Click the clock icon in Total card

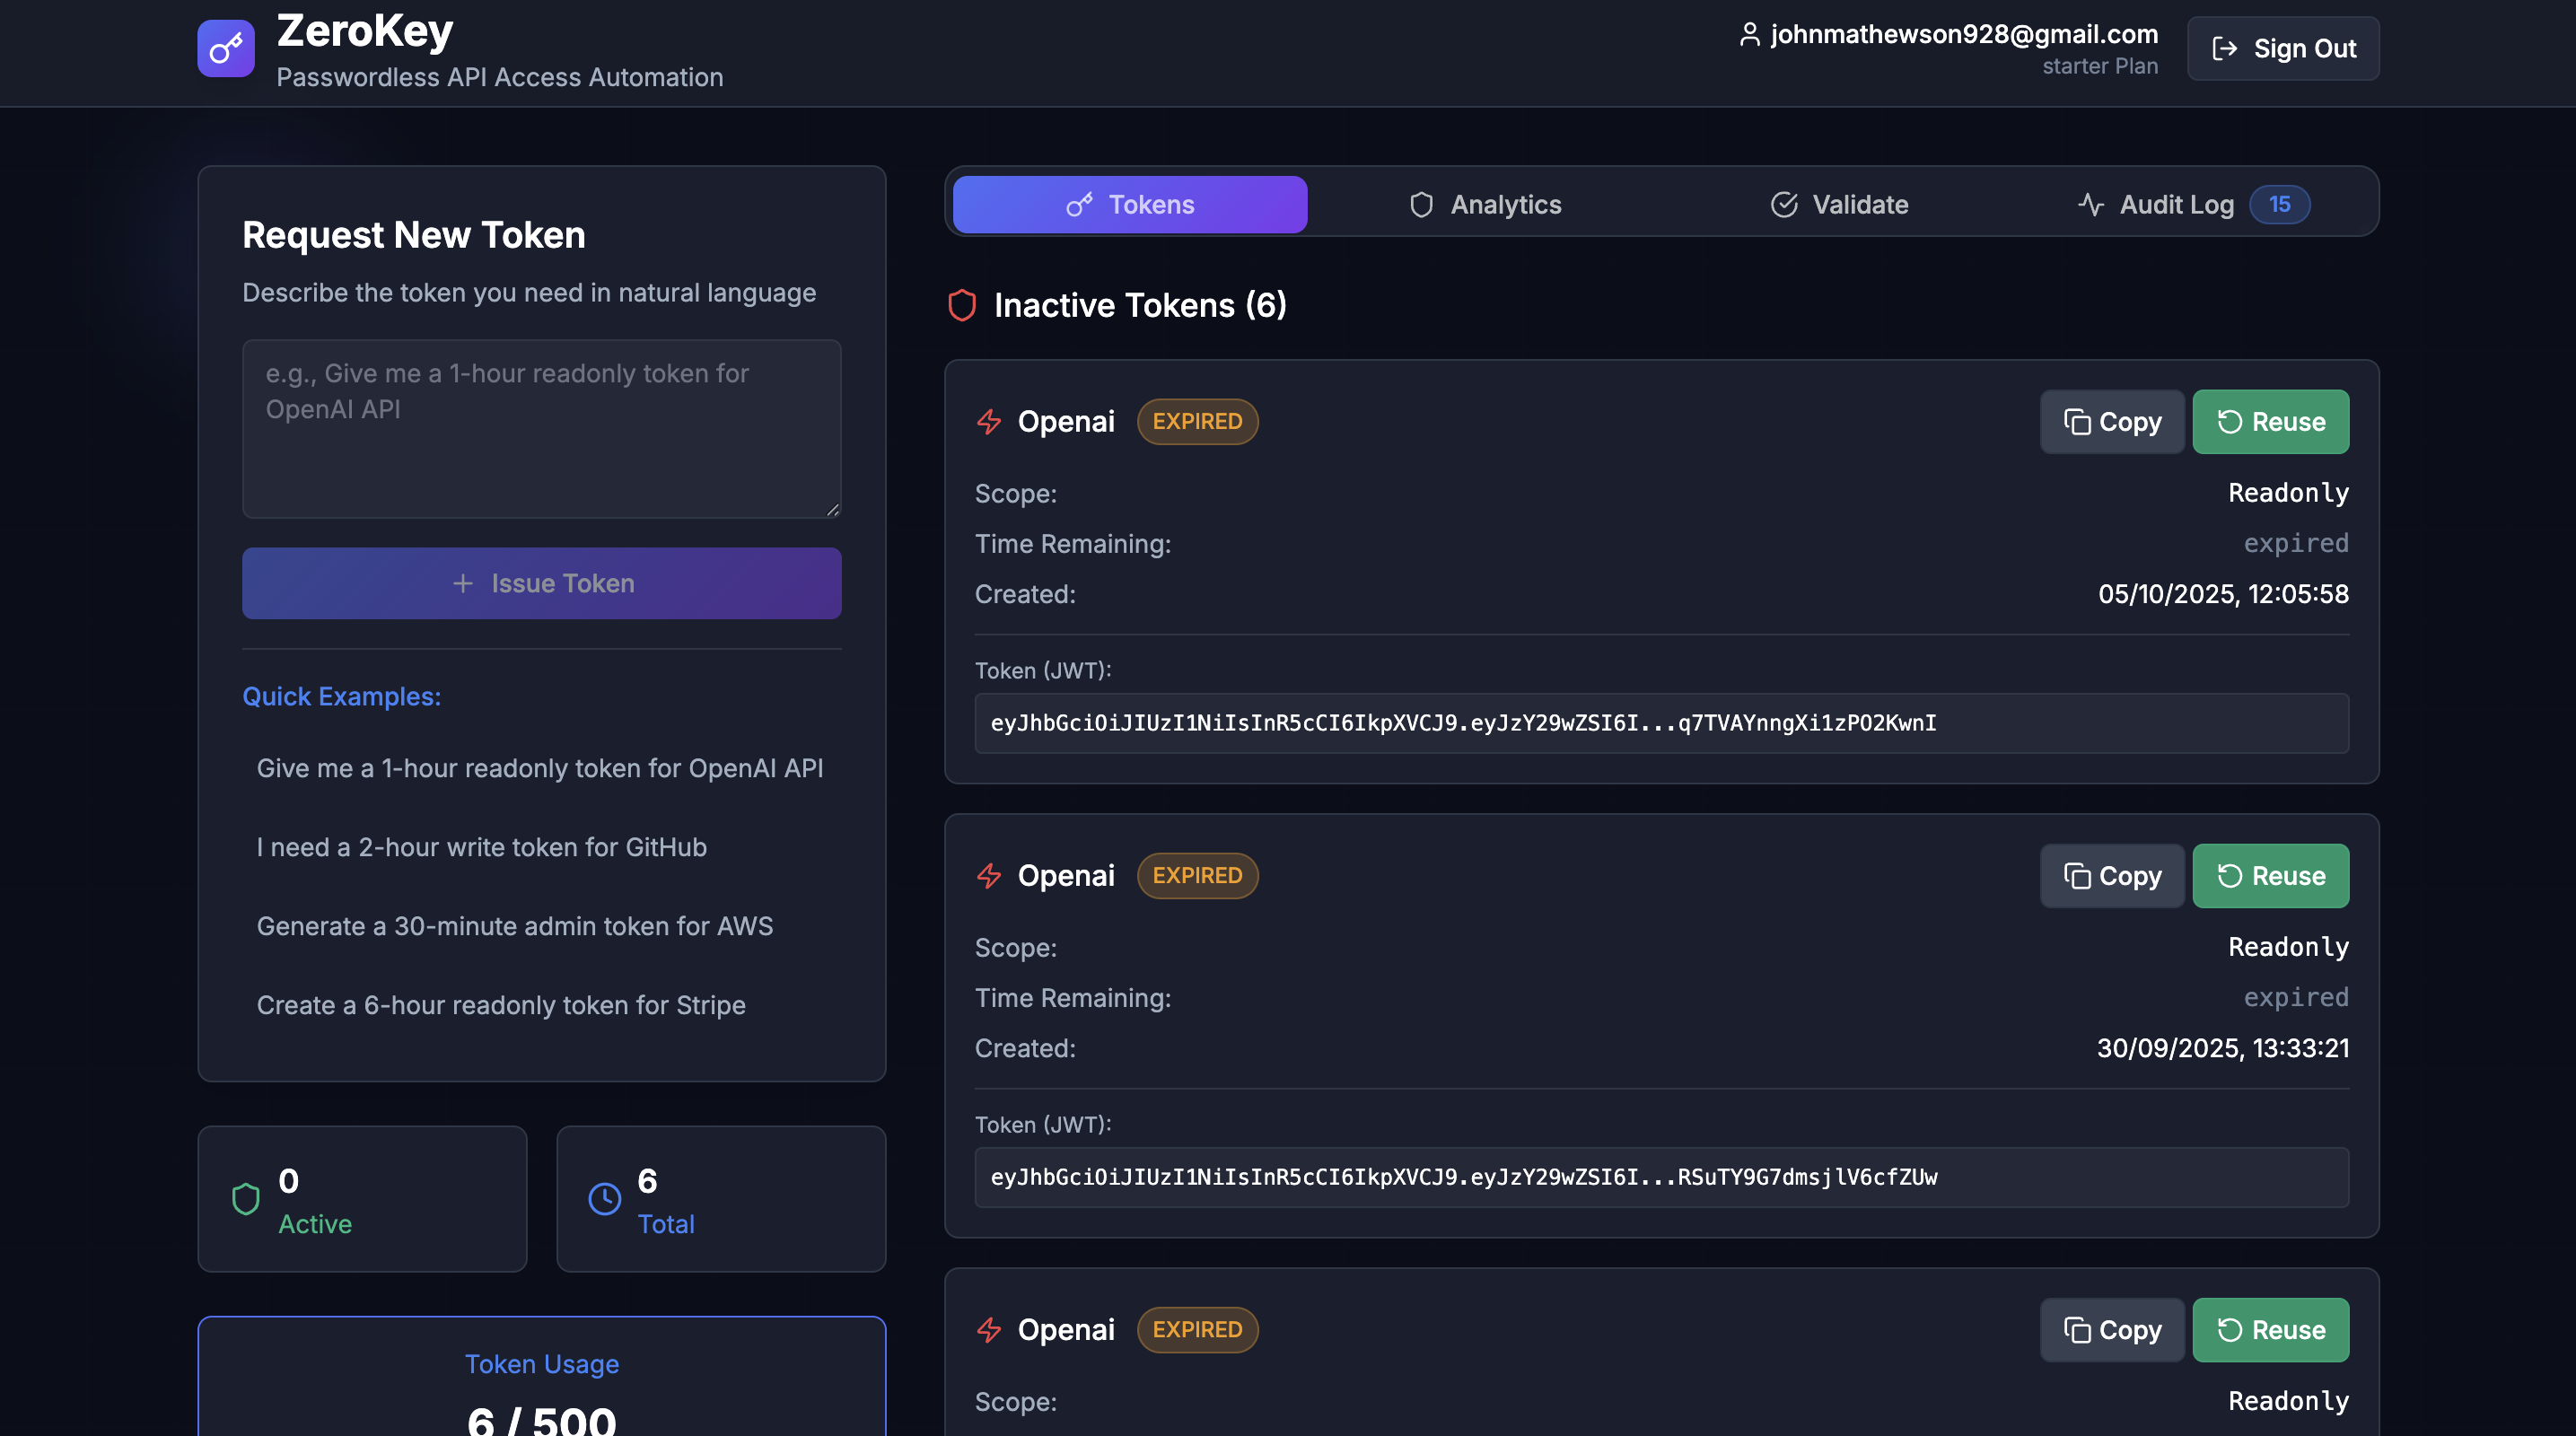click(x=604, y=1198)
